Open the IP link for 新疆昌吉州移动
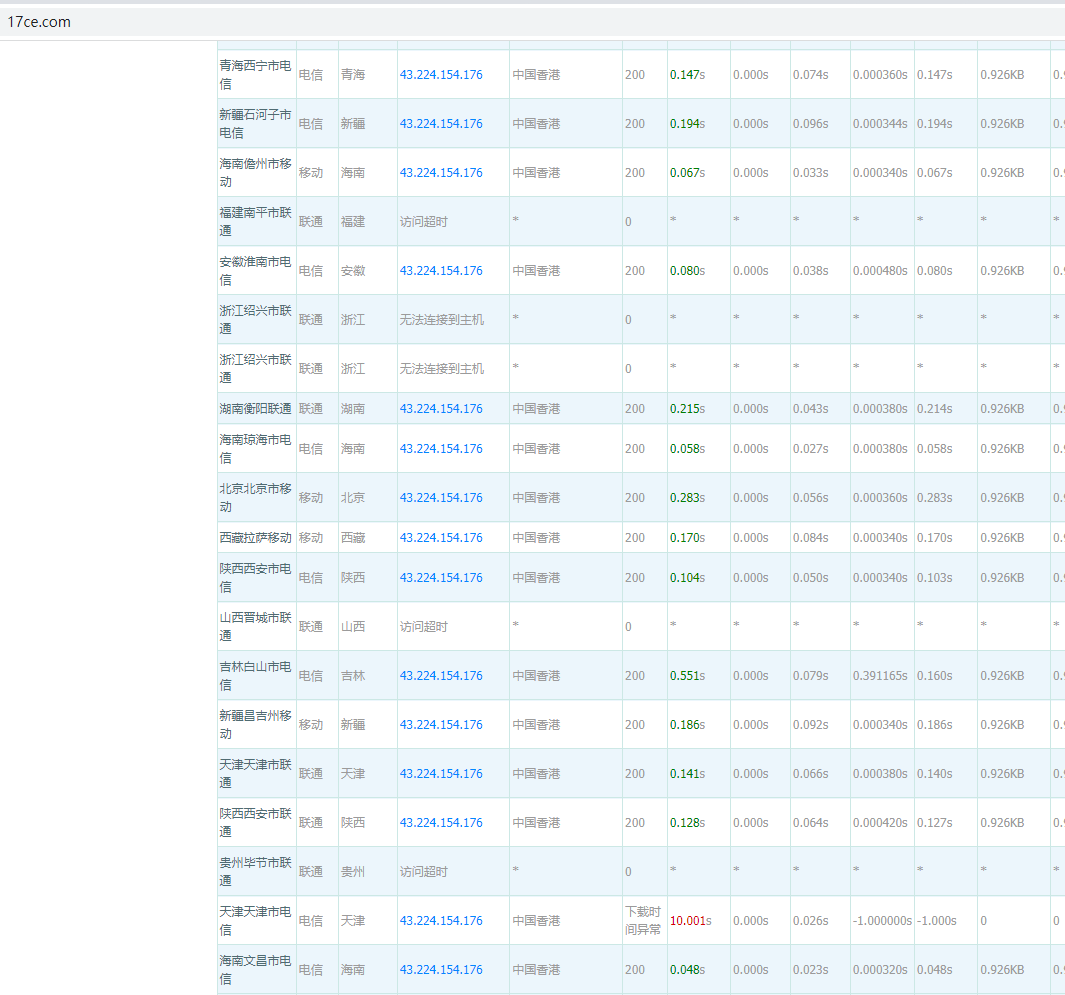The height and width of the screenshot is (995, 1065). [x=441, y=725]
